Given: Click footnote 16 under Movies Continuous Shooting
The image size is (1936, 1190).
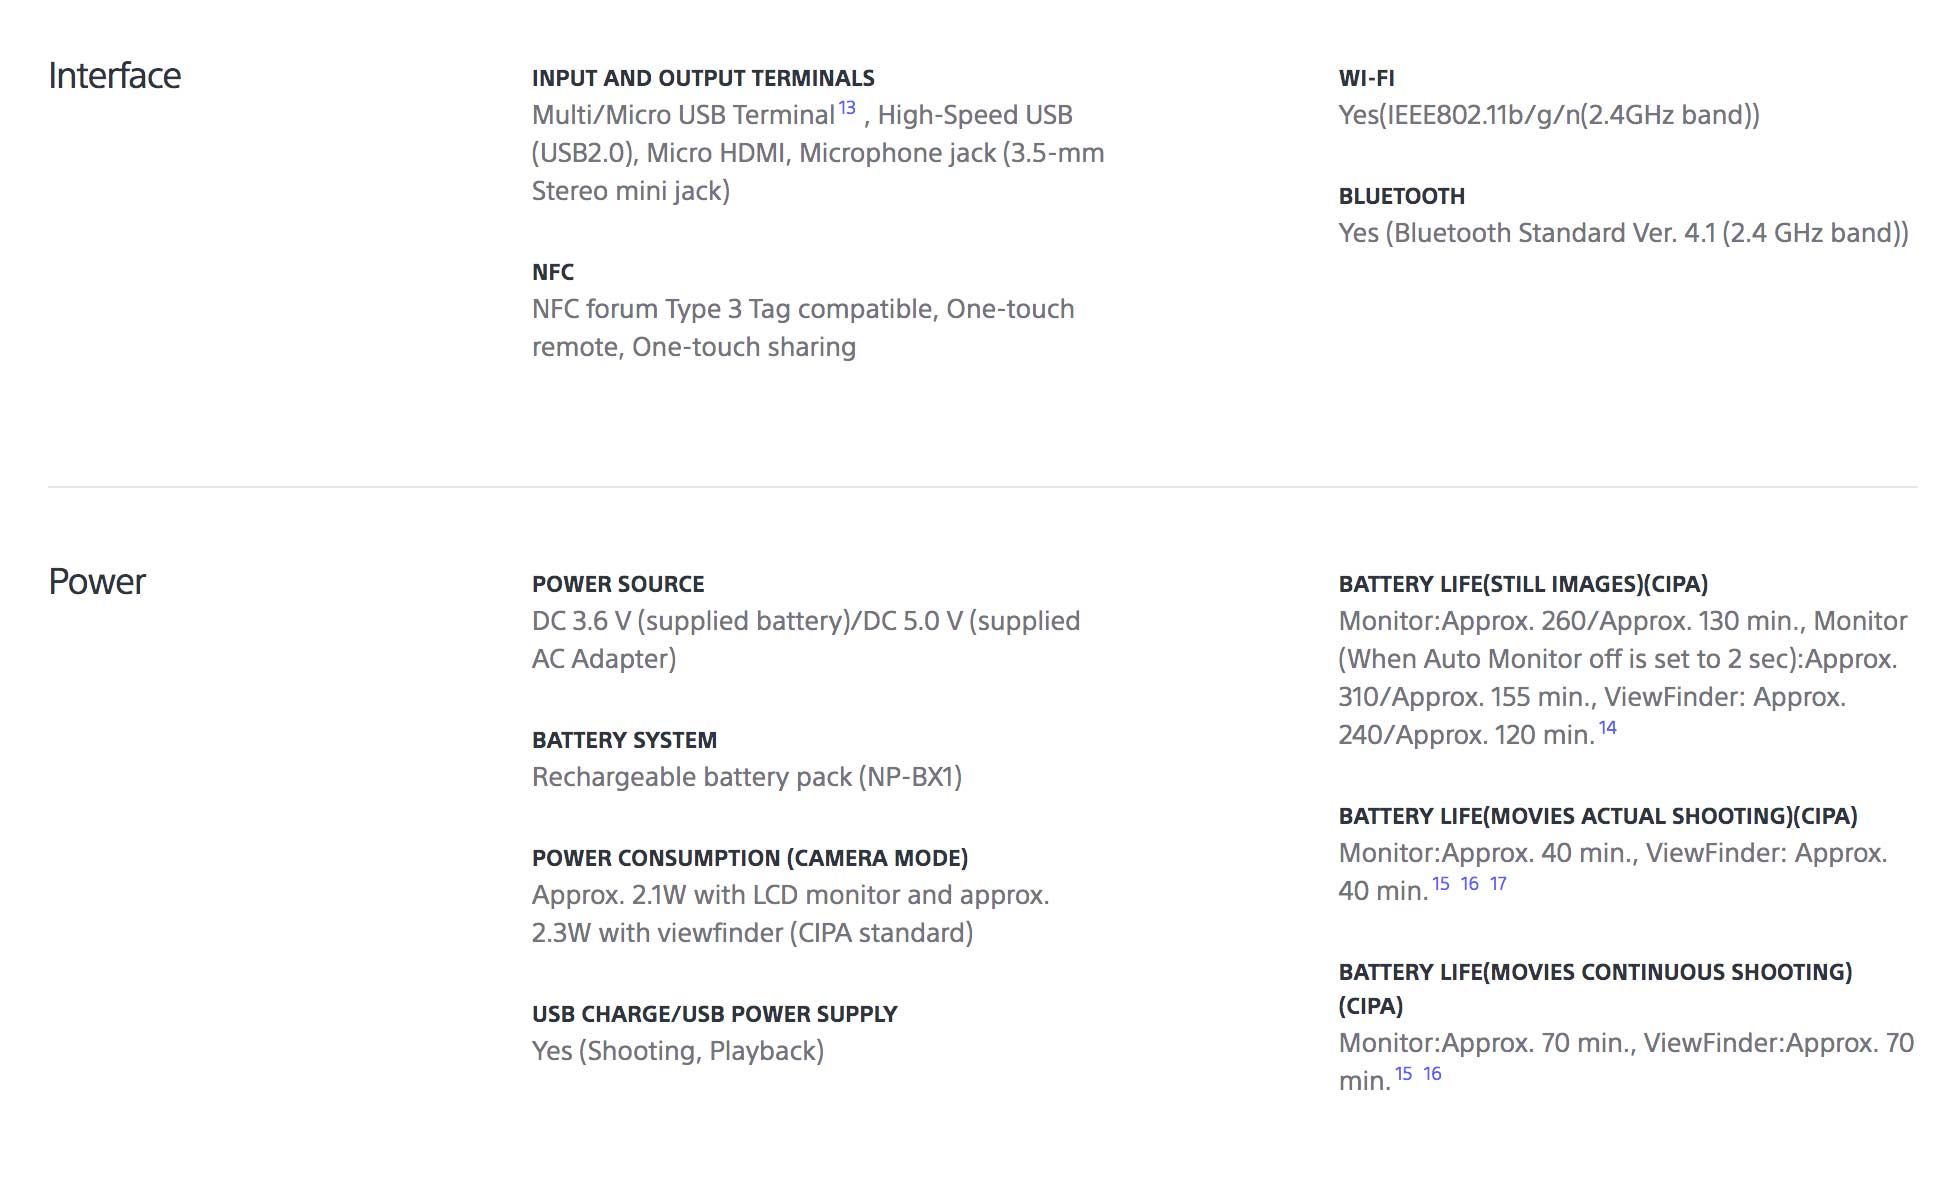Looking at the screenshot, I should tap(1433, 1074).
